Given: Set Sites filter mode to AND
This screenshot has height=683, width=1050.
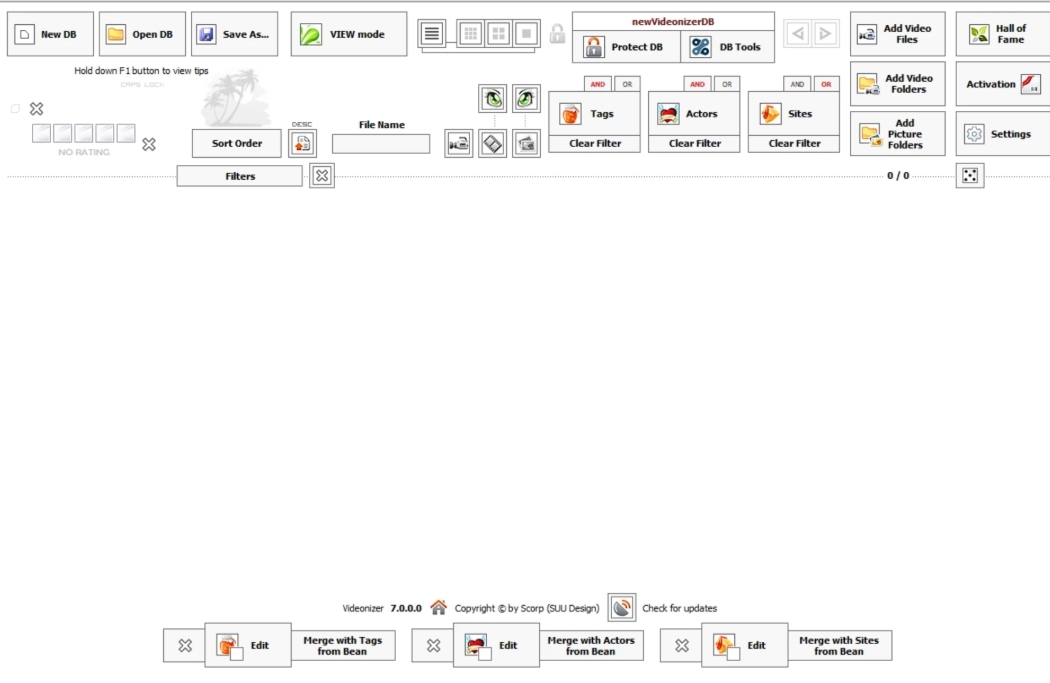Looking at the screenshot, I should point(798,84).
